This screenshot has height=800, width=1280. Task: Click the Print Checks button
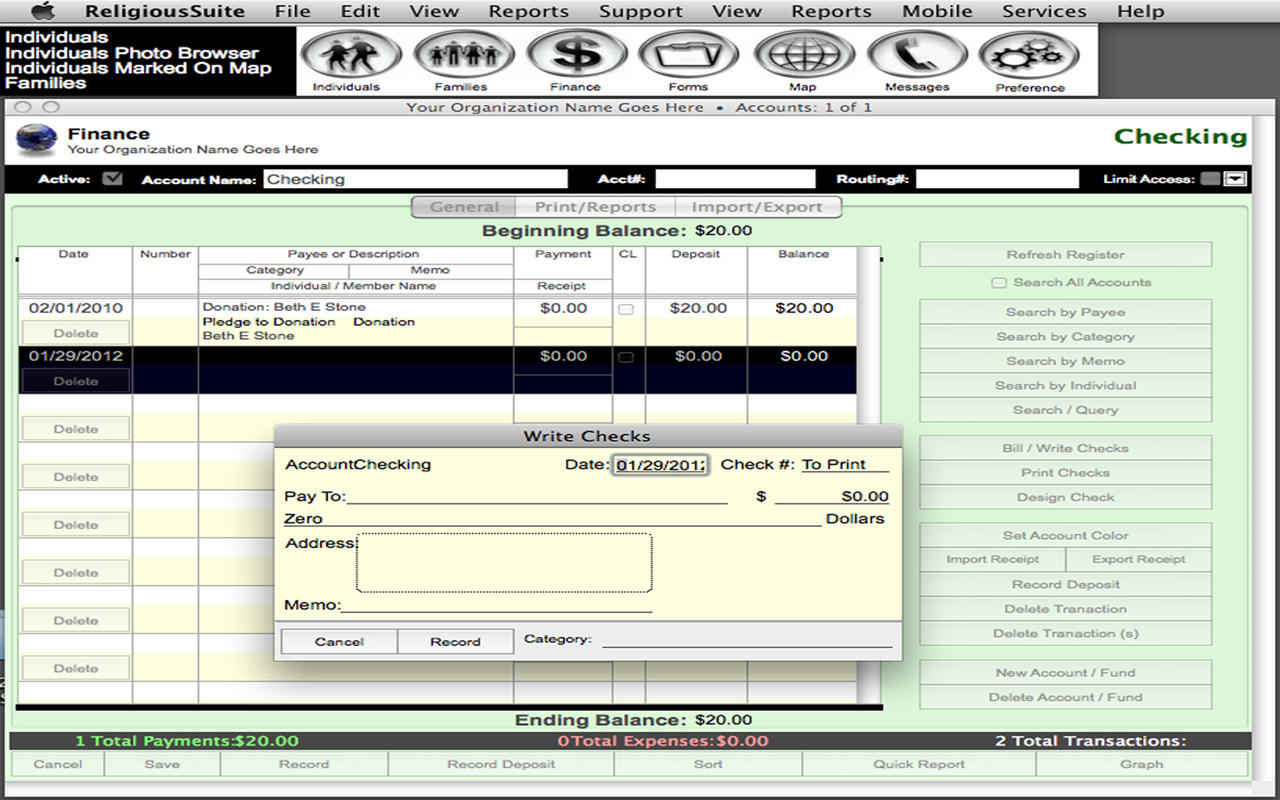pos(1065,472)
